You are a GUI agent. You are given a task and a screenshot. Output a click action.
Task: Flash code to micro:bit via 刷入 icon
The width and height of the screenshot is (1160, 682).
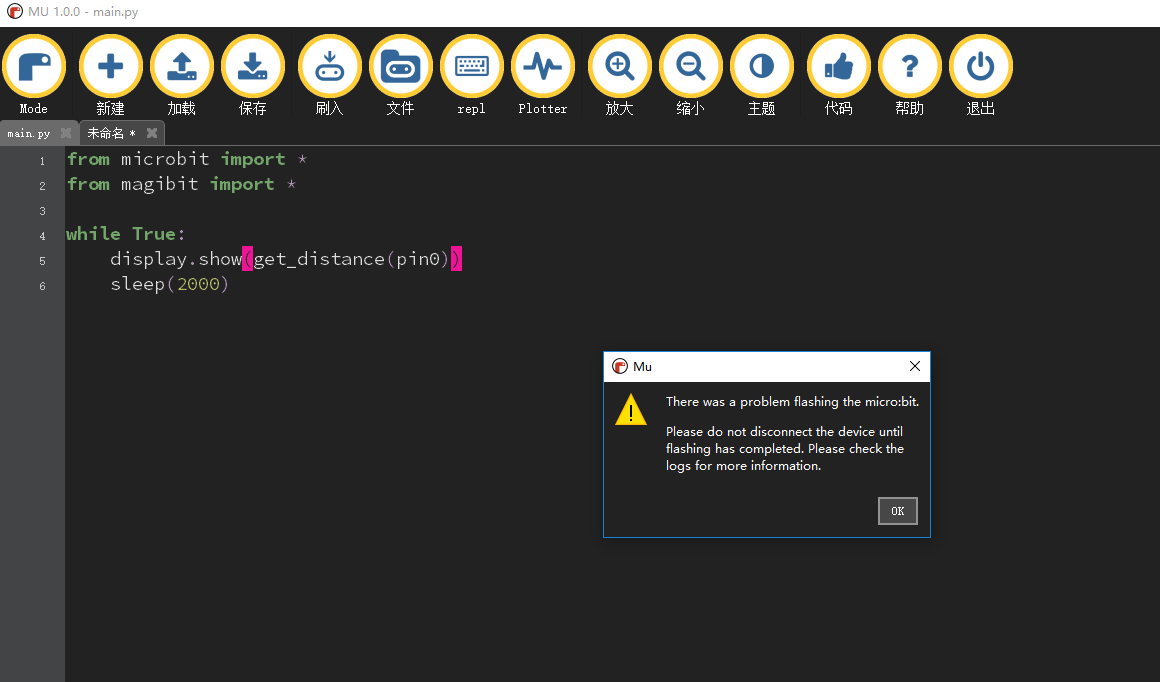click(x=329, y=66)
